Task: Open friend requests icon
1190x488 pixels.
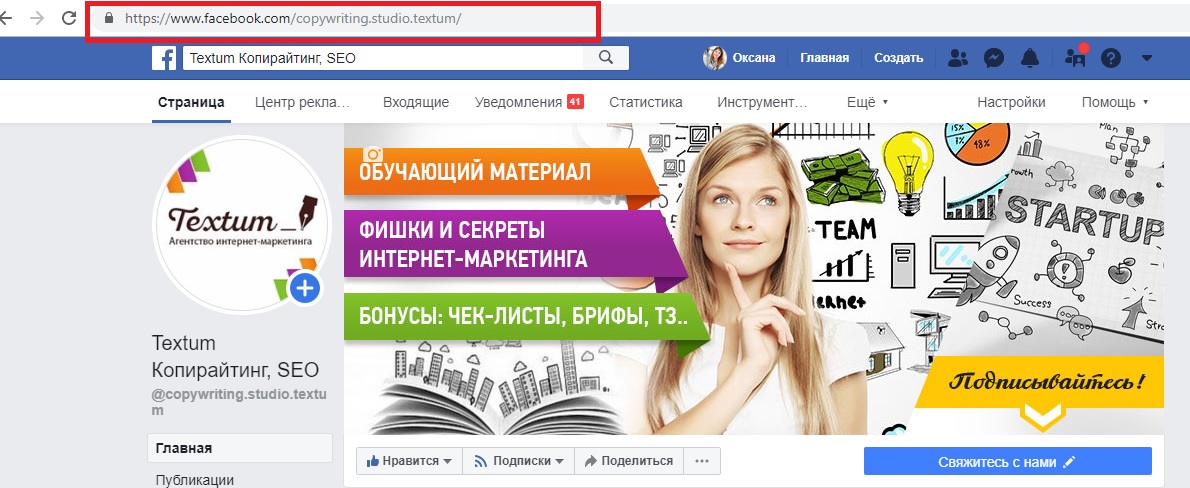Action: click(959, 58)
